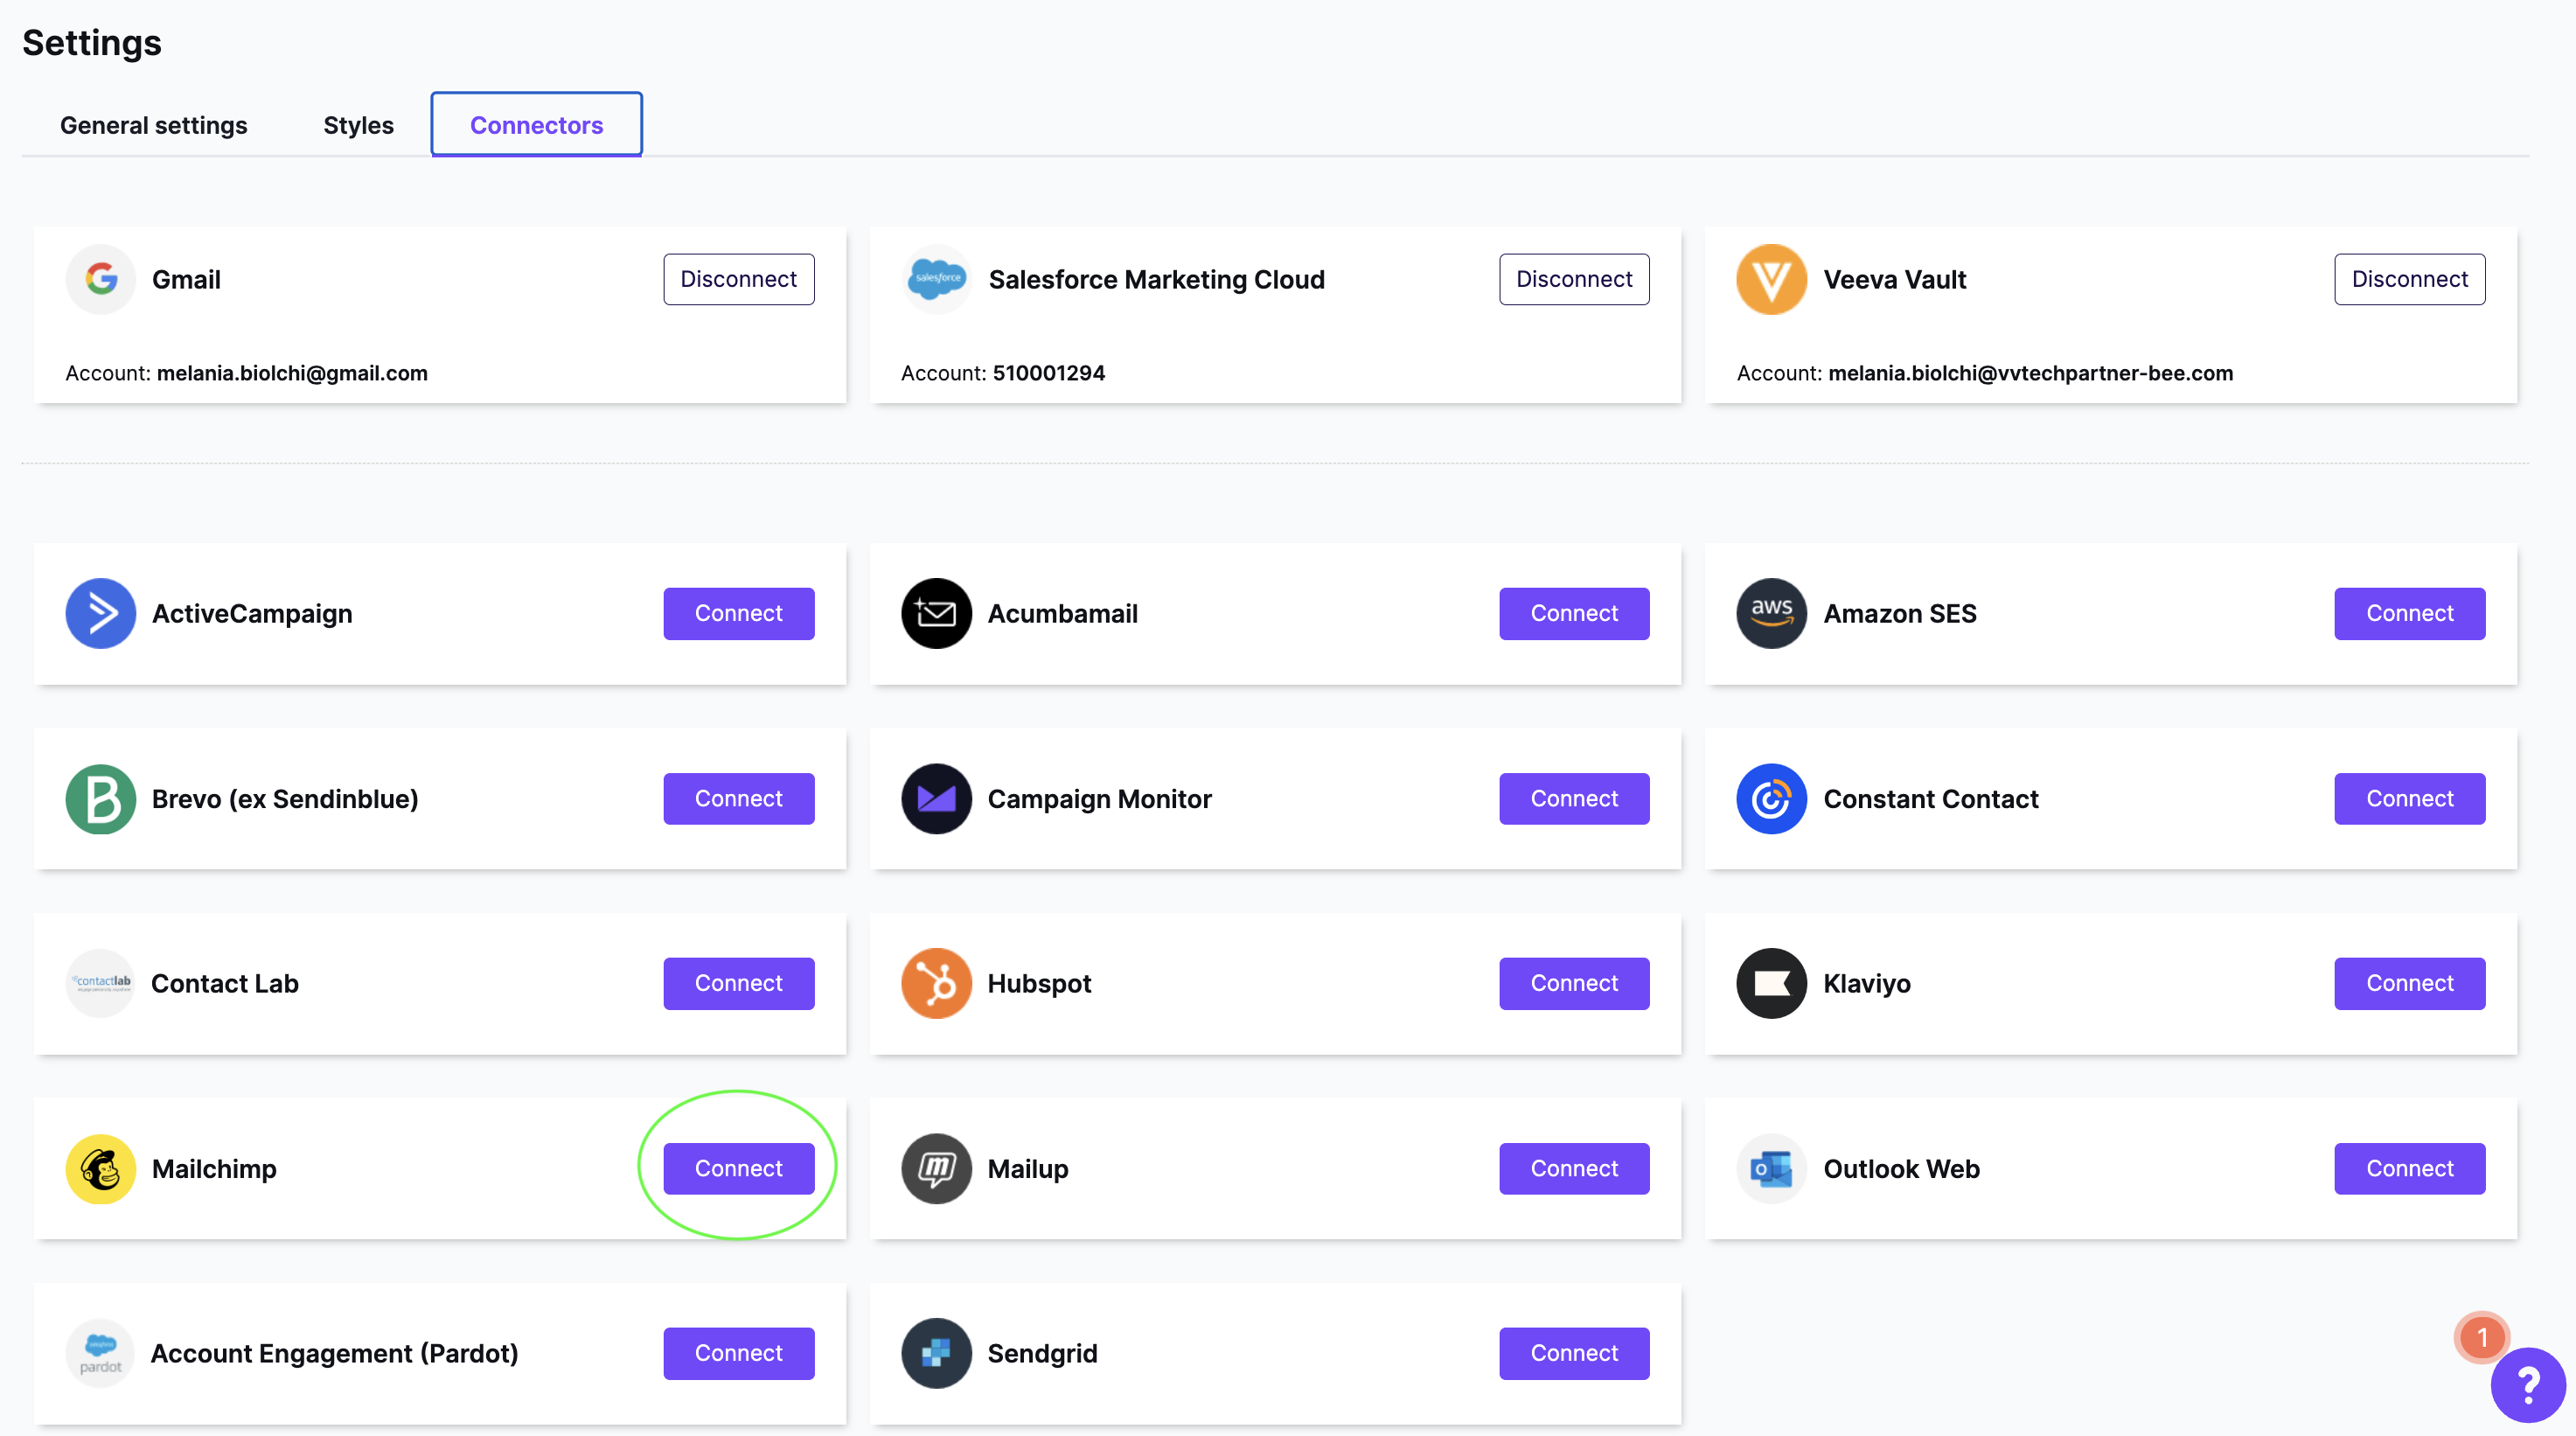Click the Acumbamail envelope logo
Image resolution: width=2576 pixels, height=1436 pixels.
point(936,613)
